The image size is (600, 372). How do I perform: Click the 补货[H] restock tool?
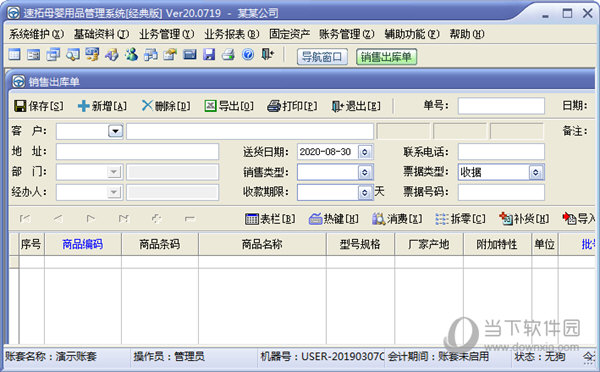point(524,219)
